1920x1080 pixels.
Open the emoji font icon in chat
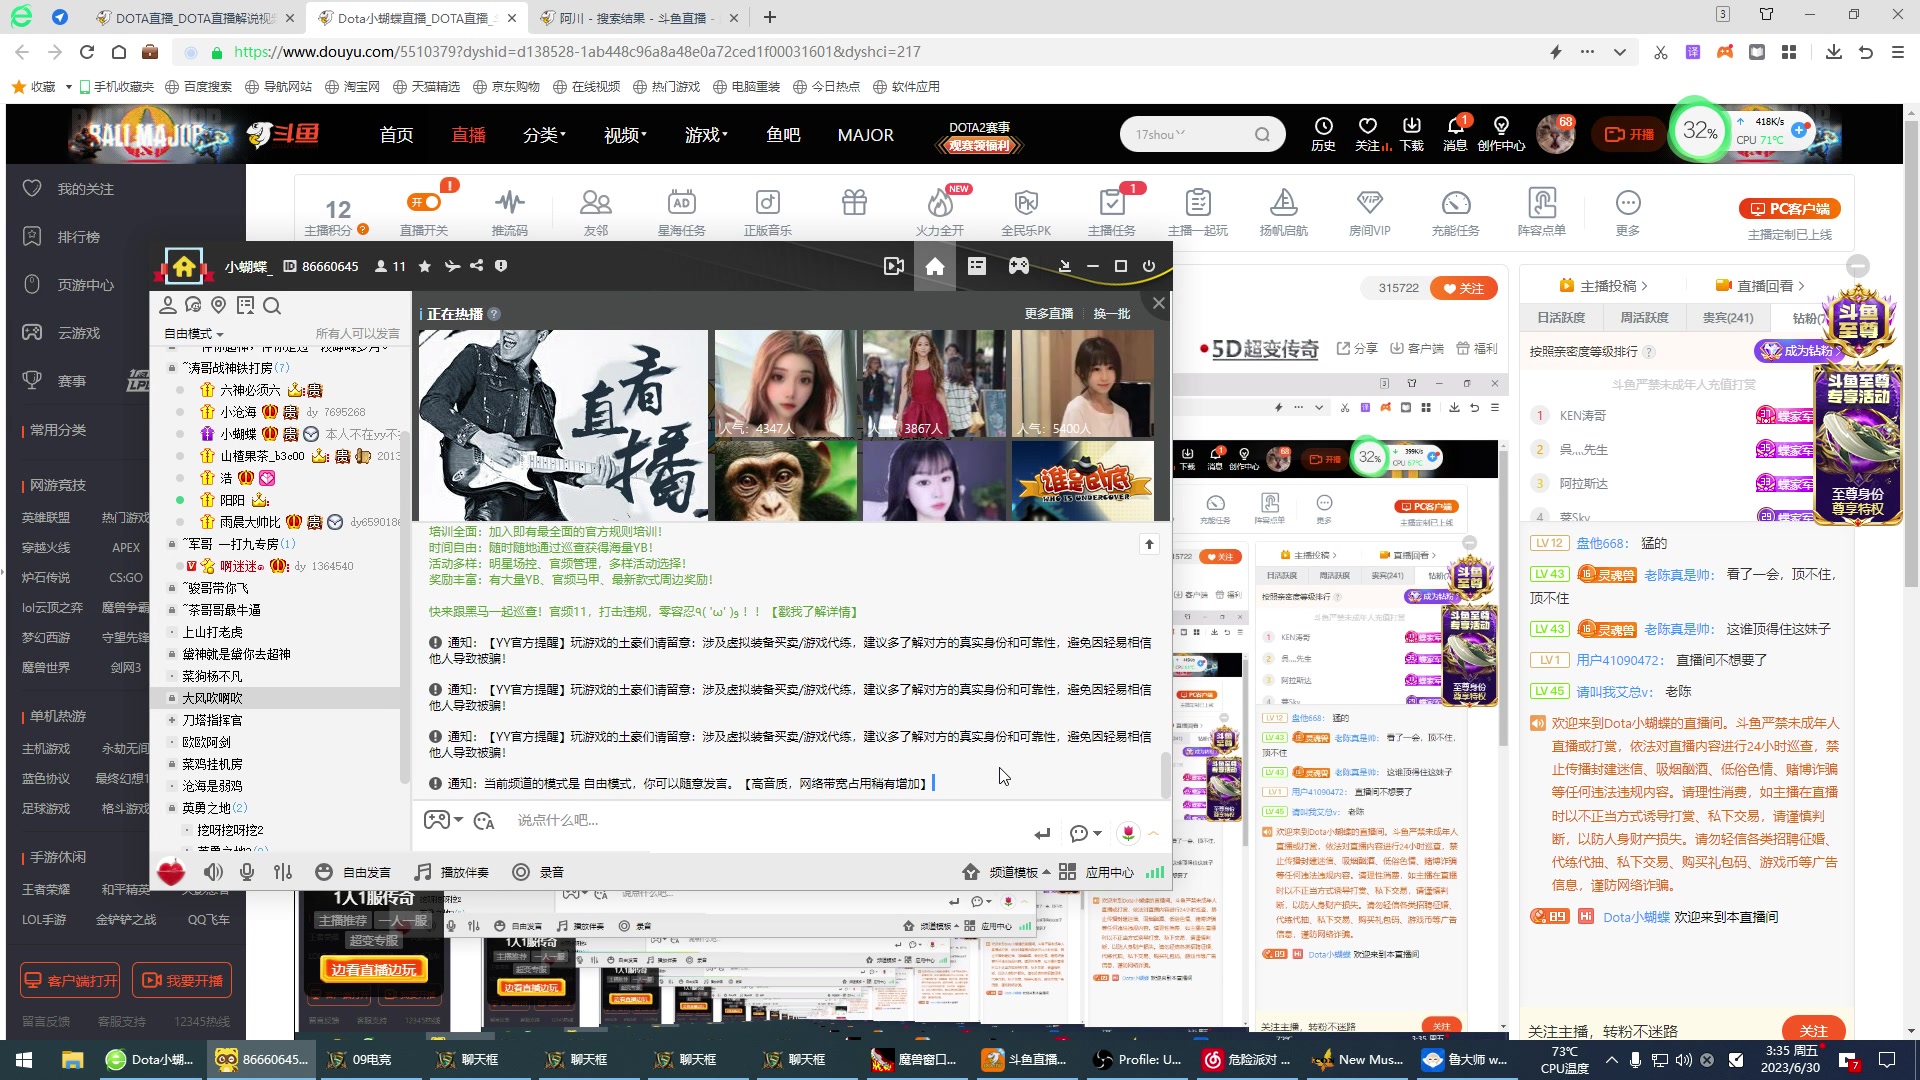pos(485,821)
